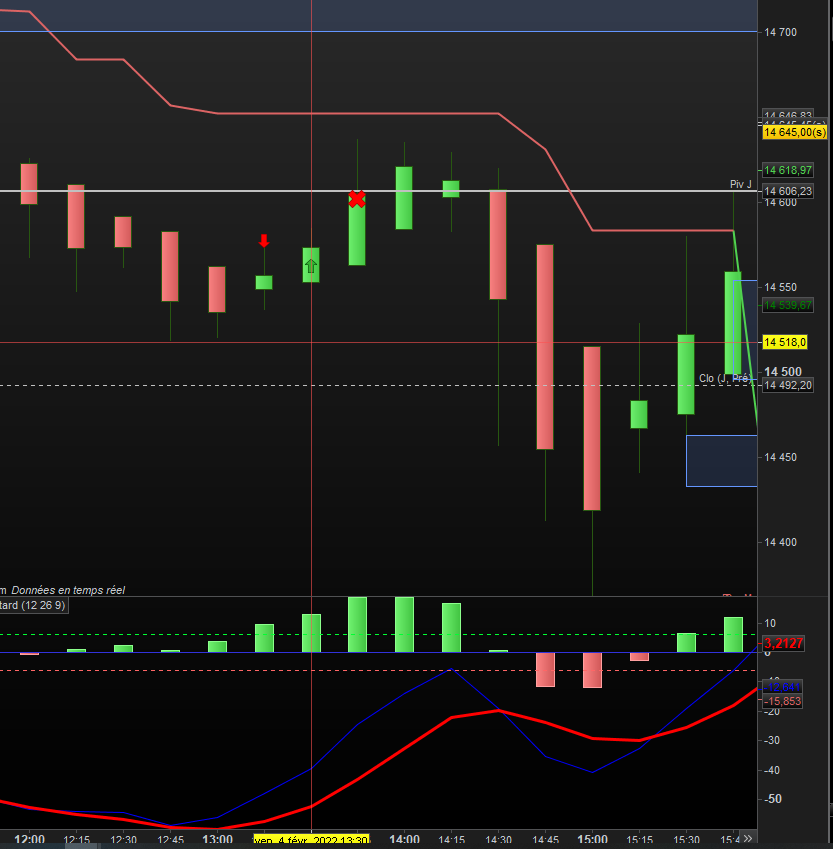Click the red MACD histogram bar at 15:00
The image size is (833, 849).
coord(593,670)
